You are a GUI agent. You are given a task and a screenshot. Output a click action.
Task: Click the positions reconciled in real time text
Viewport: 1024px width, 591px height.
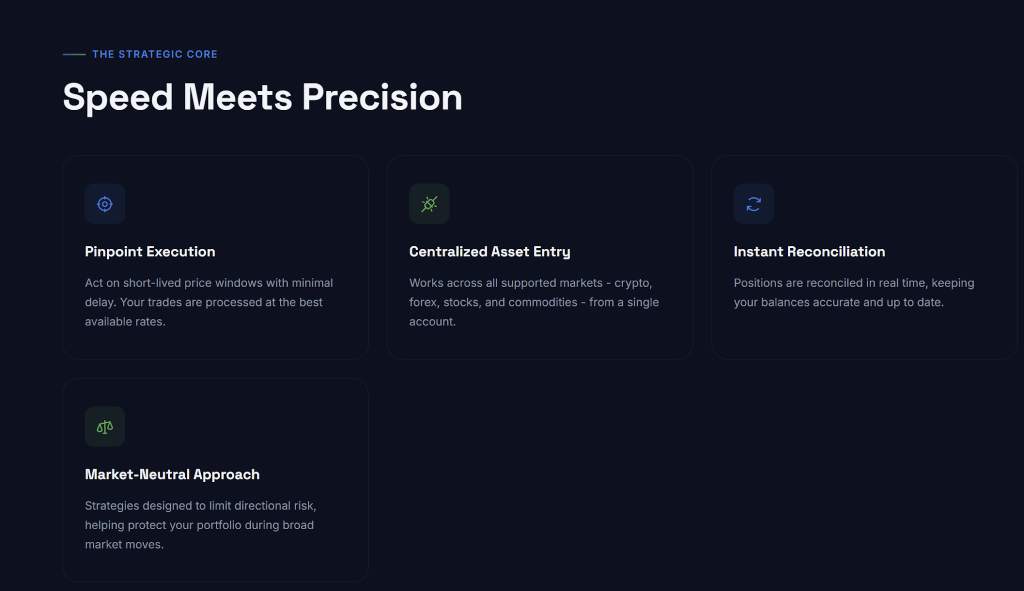[854, 293]
